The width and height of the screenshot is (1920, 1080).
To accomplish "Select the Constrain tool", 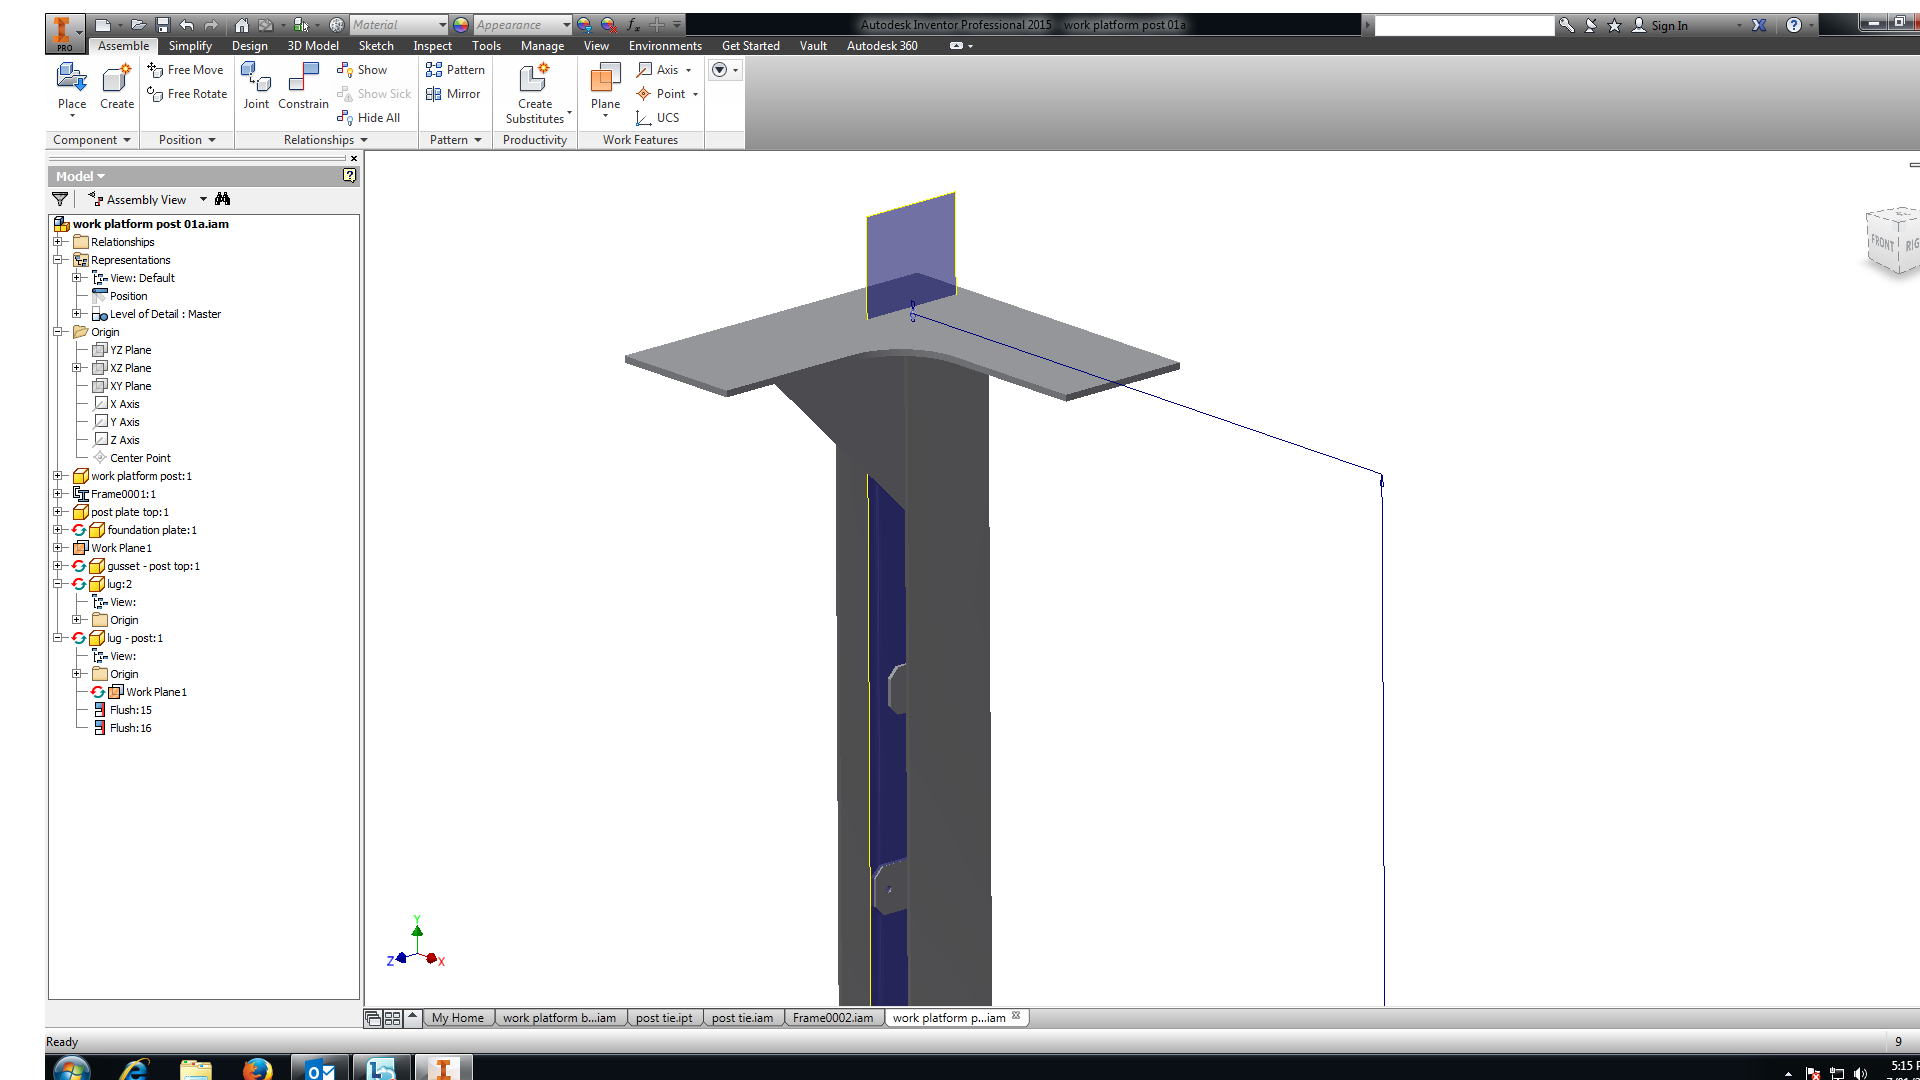I will tap(303, 86).
